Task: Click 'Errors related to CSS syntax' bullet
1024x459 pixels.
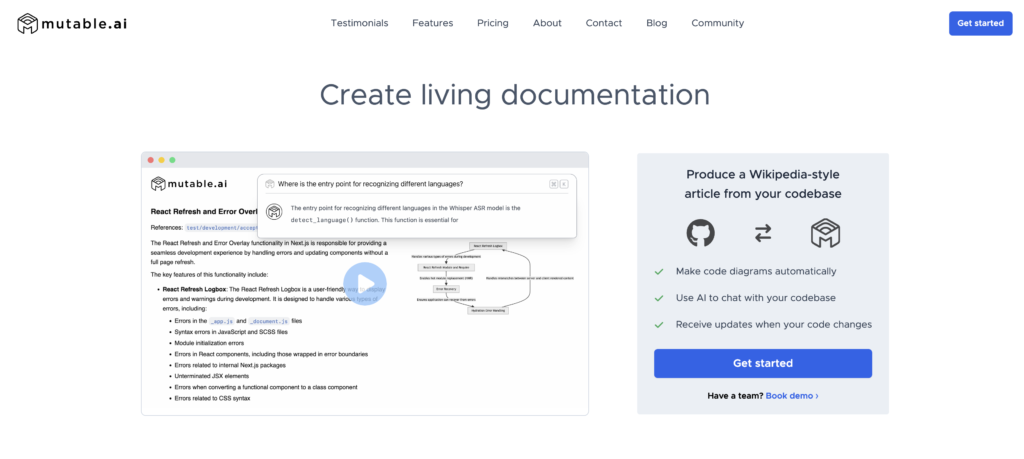Action: (212, 398)
